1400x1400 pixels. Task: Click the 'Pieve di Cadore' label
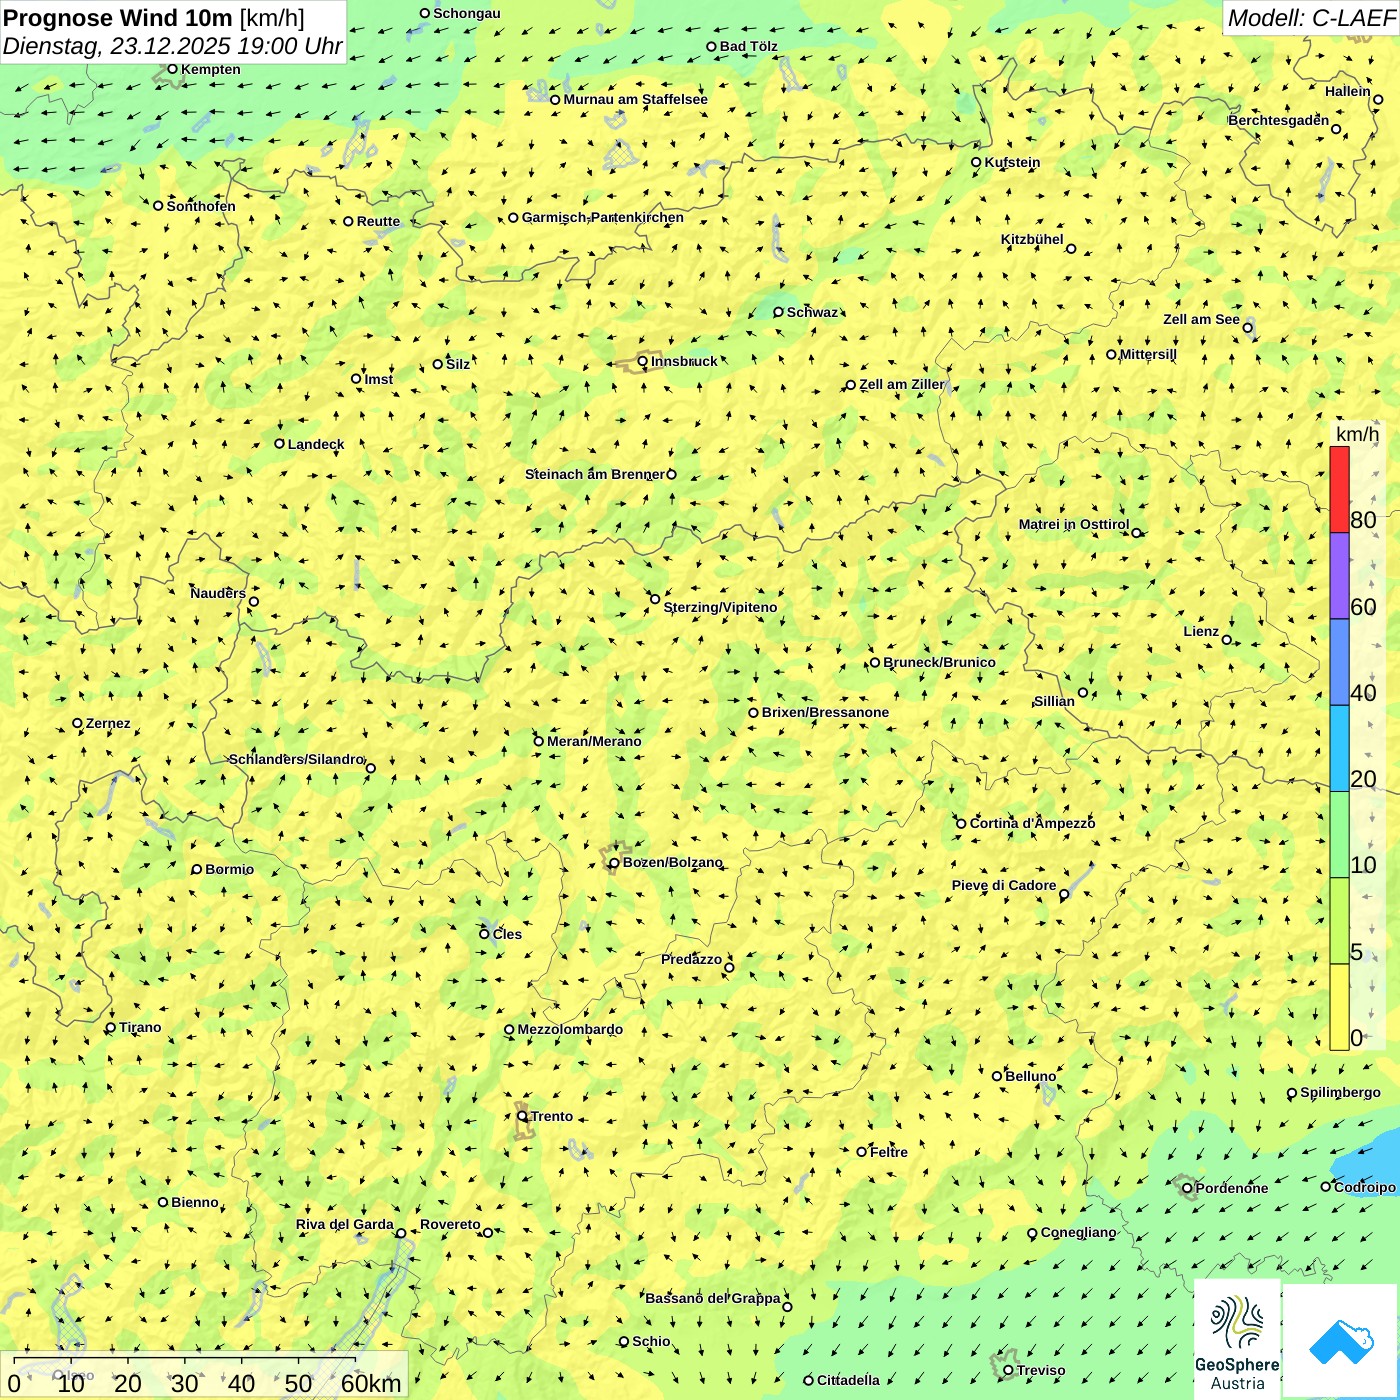(1003, 885)
